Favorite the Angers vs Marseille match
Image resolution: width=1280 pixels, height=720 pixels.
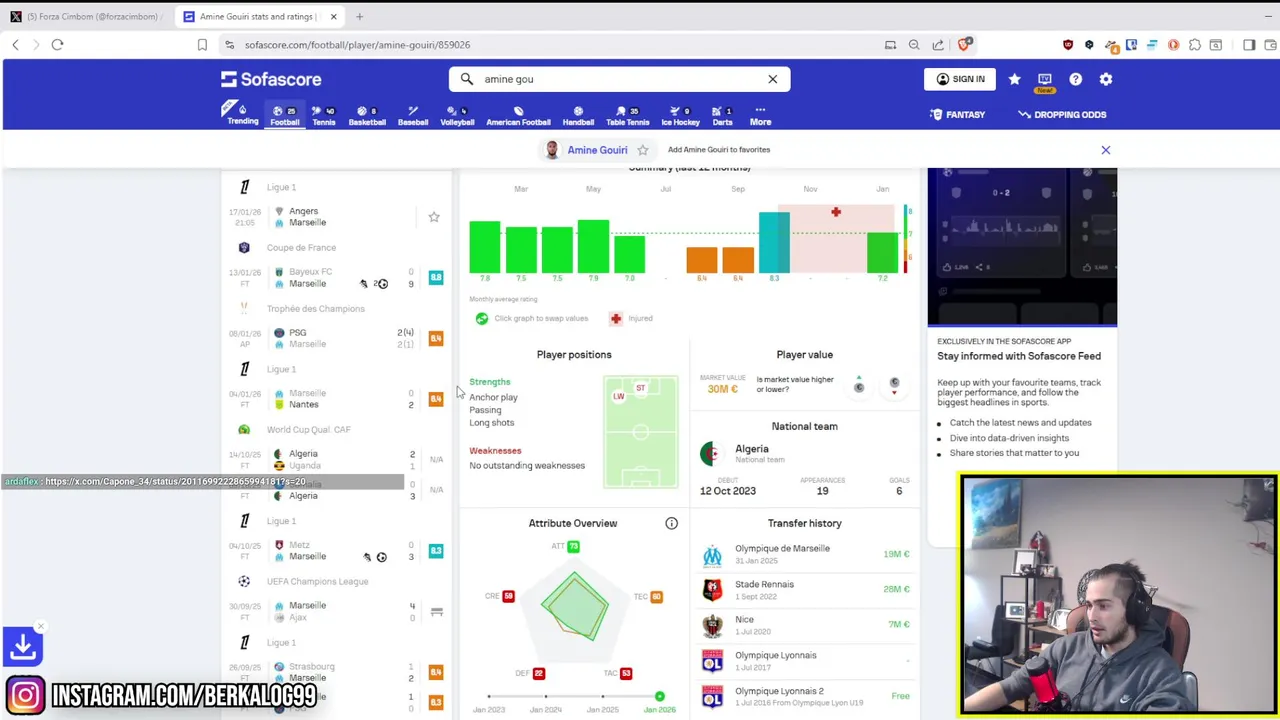pos(434,217)
